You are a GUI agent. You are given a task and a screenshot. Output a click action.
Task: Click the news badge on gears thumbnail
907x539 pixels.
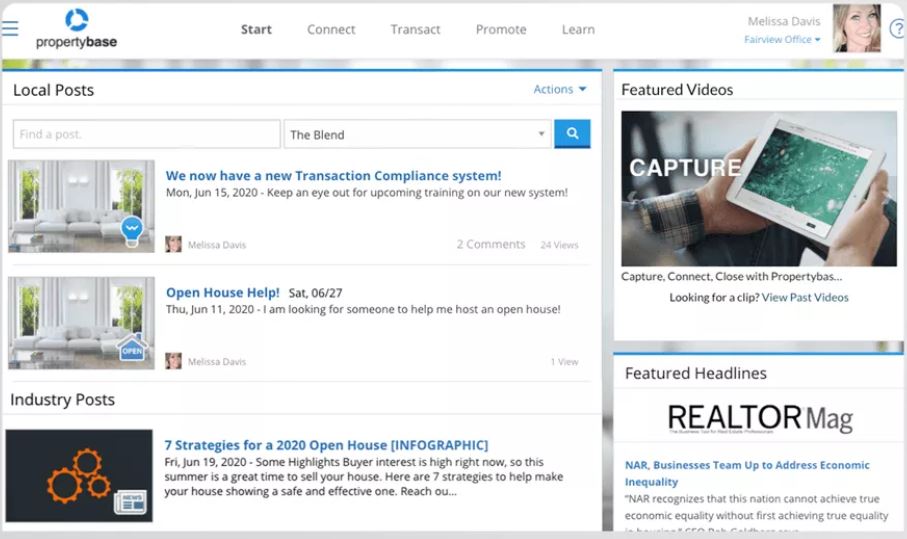[130, 502]
